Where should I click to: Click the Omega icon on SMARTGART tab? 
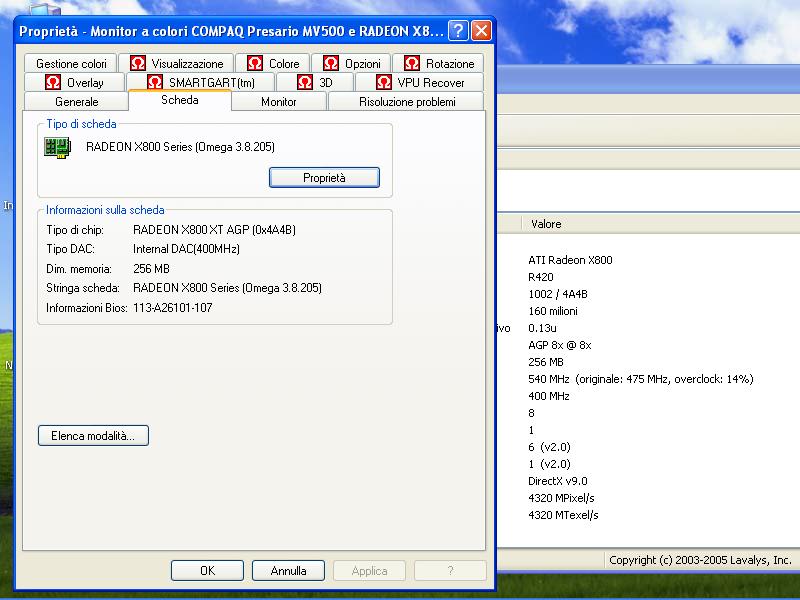coord(155,82)
